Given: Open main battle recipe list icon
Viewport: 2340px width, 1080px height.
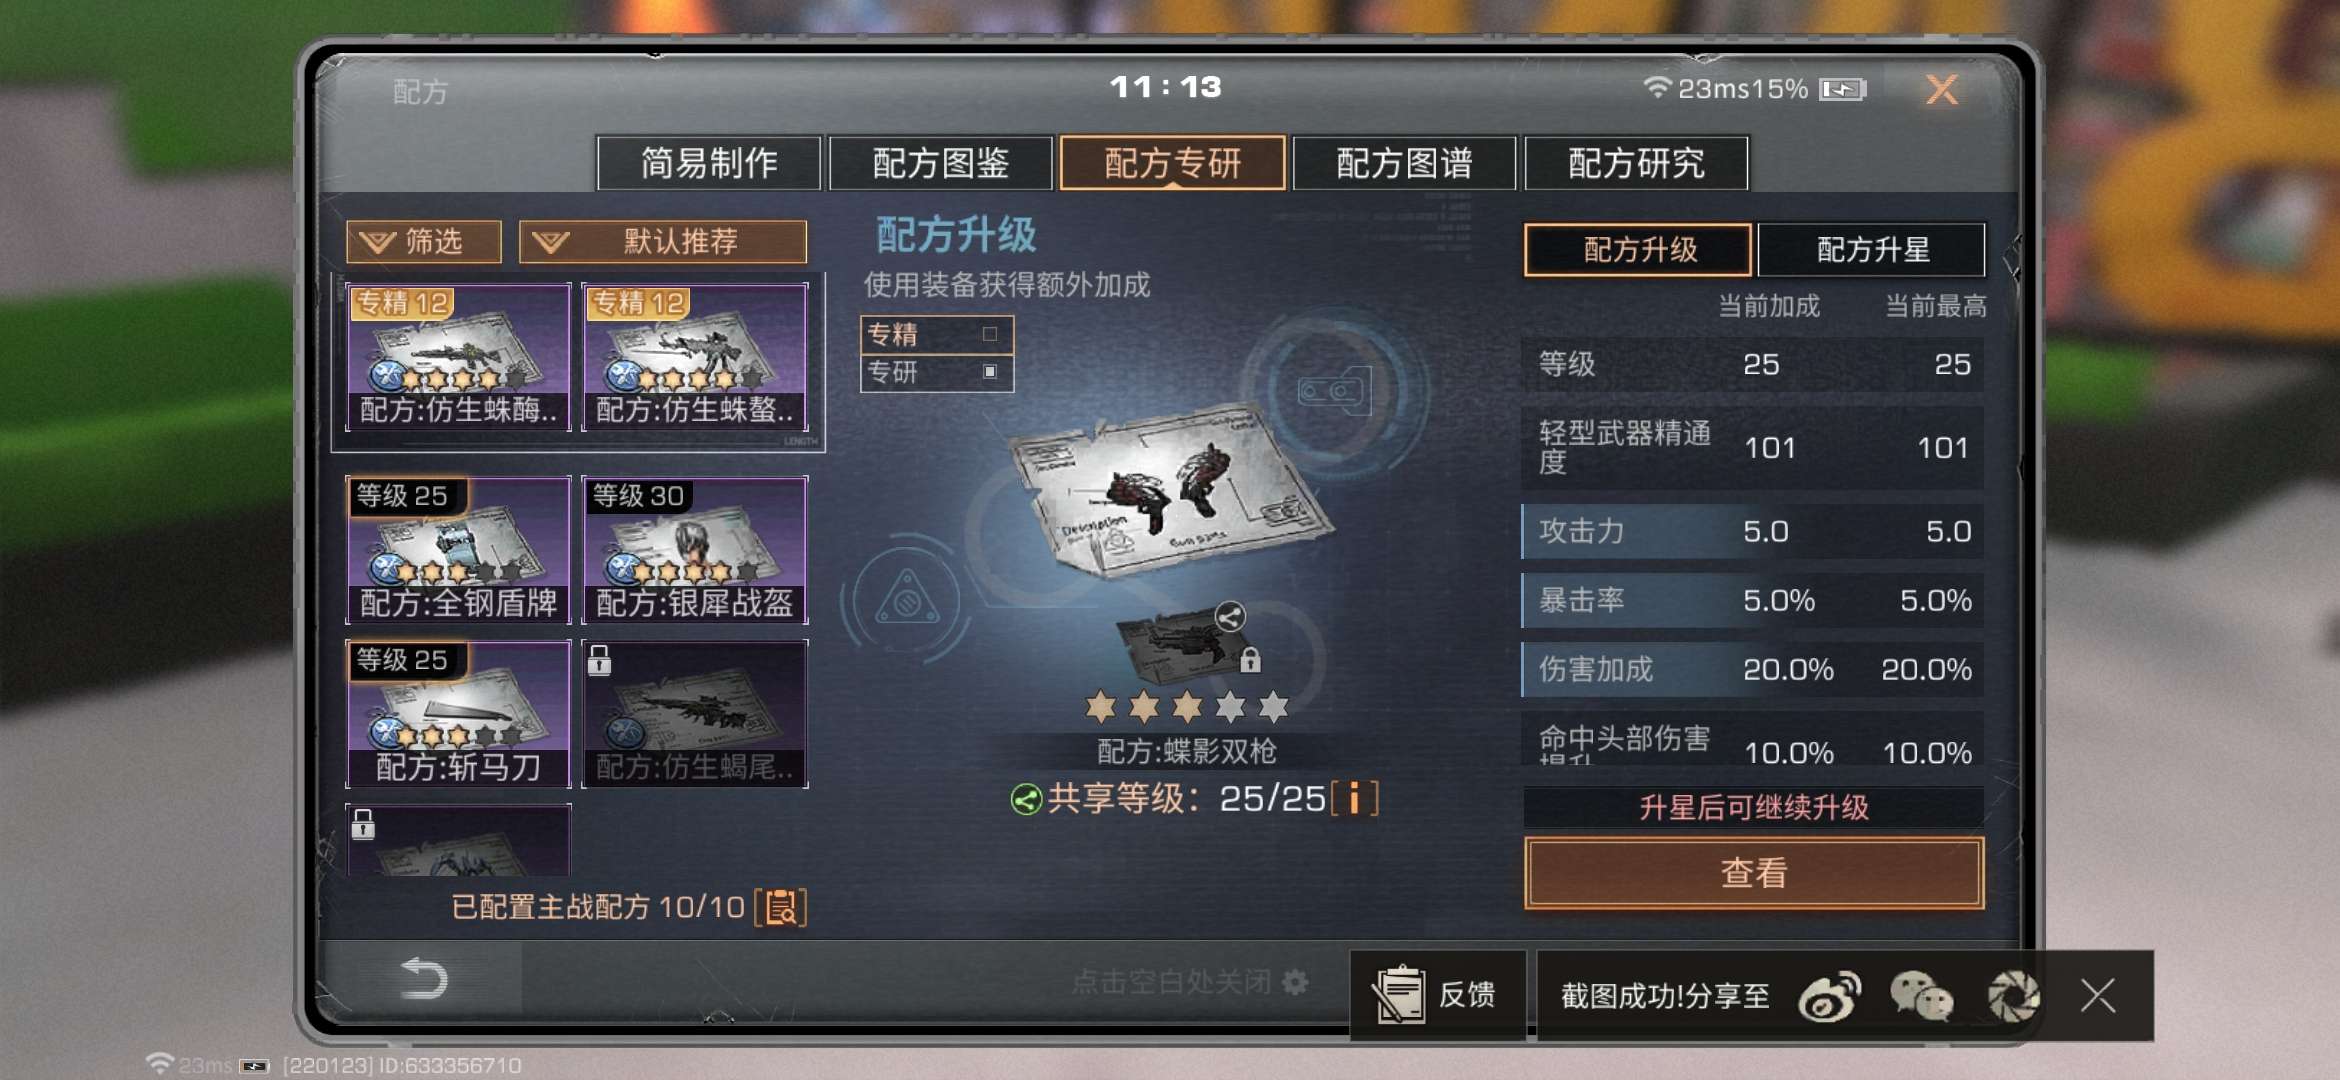Looking at the screenshot, I should click(x=780, y=907).
